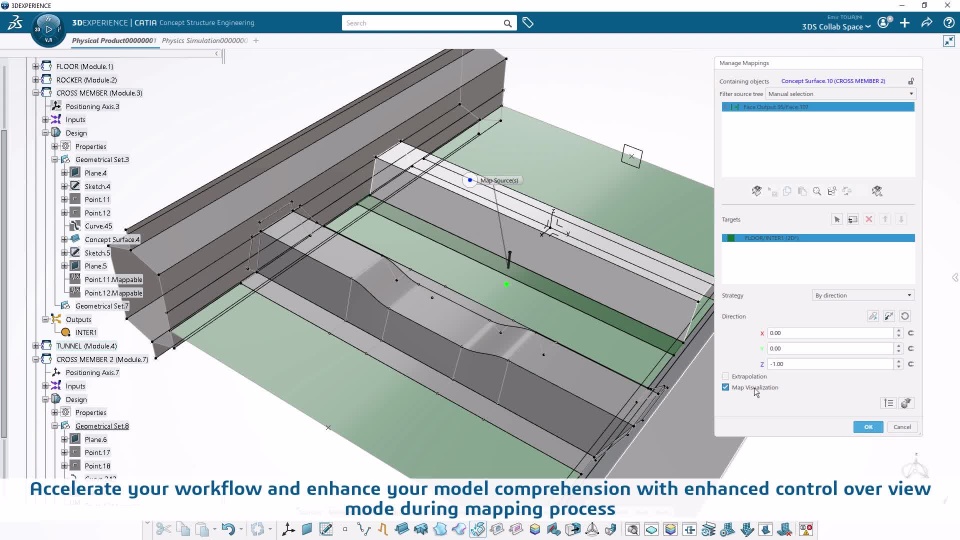Click the axis system tool in bottom toolbar
Image resolution: width=960 pixels, height=540 pixels.
(x=288, y=530)
